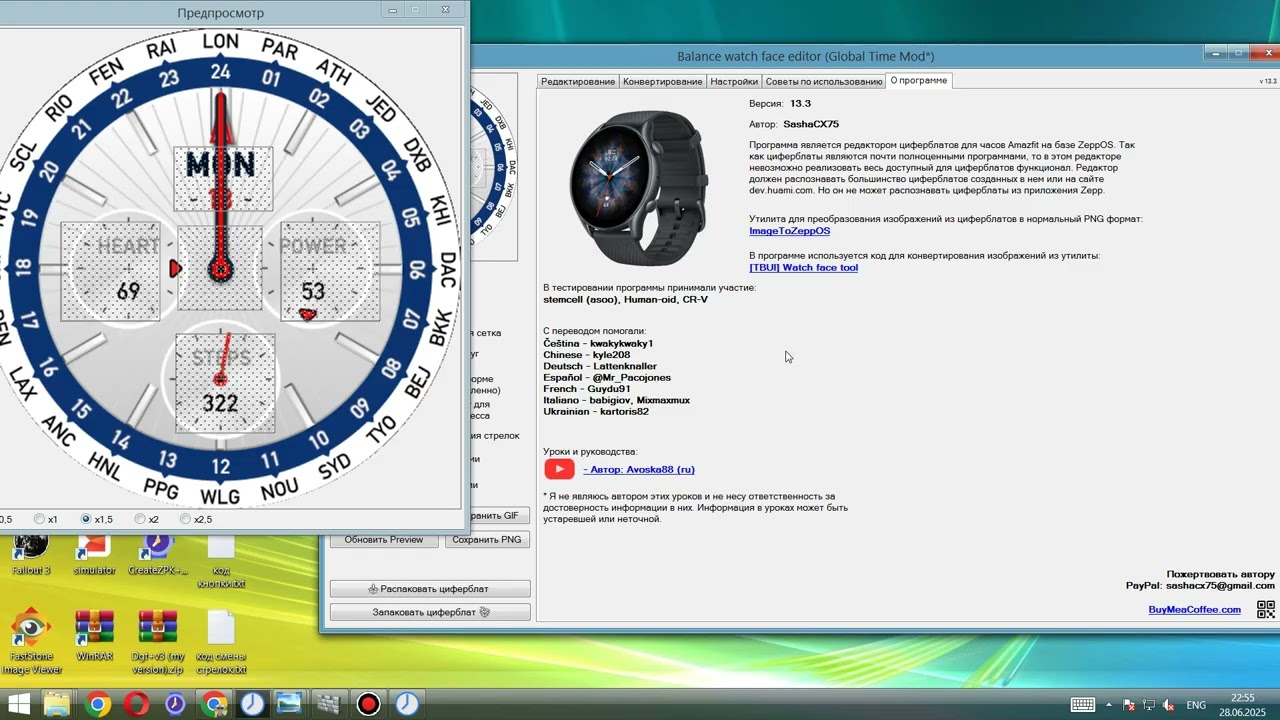The height and width of the screenshot is (720, 1280).
Task: Select the x1,5 preview scale radio button
Action: 86,519
